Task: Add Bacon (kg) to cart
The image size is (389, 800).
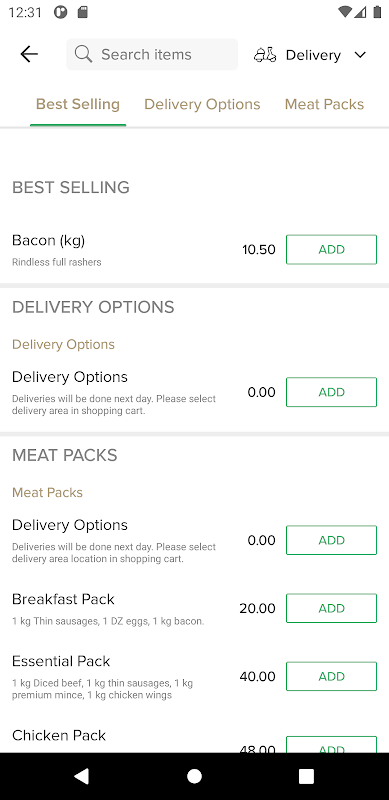Action: point(331,249)
